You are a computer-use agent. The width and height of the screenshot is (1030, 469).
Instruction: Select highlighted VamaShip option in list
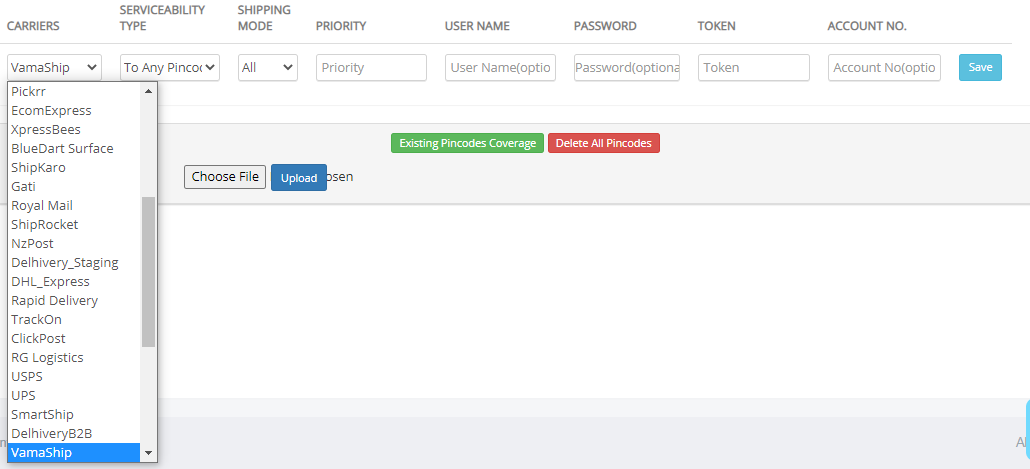tap(74, 453)
